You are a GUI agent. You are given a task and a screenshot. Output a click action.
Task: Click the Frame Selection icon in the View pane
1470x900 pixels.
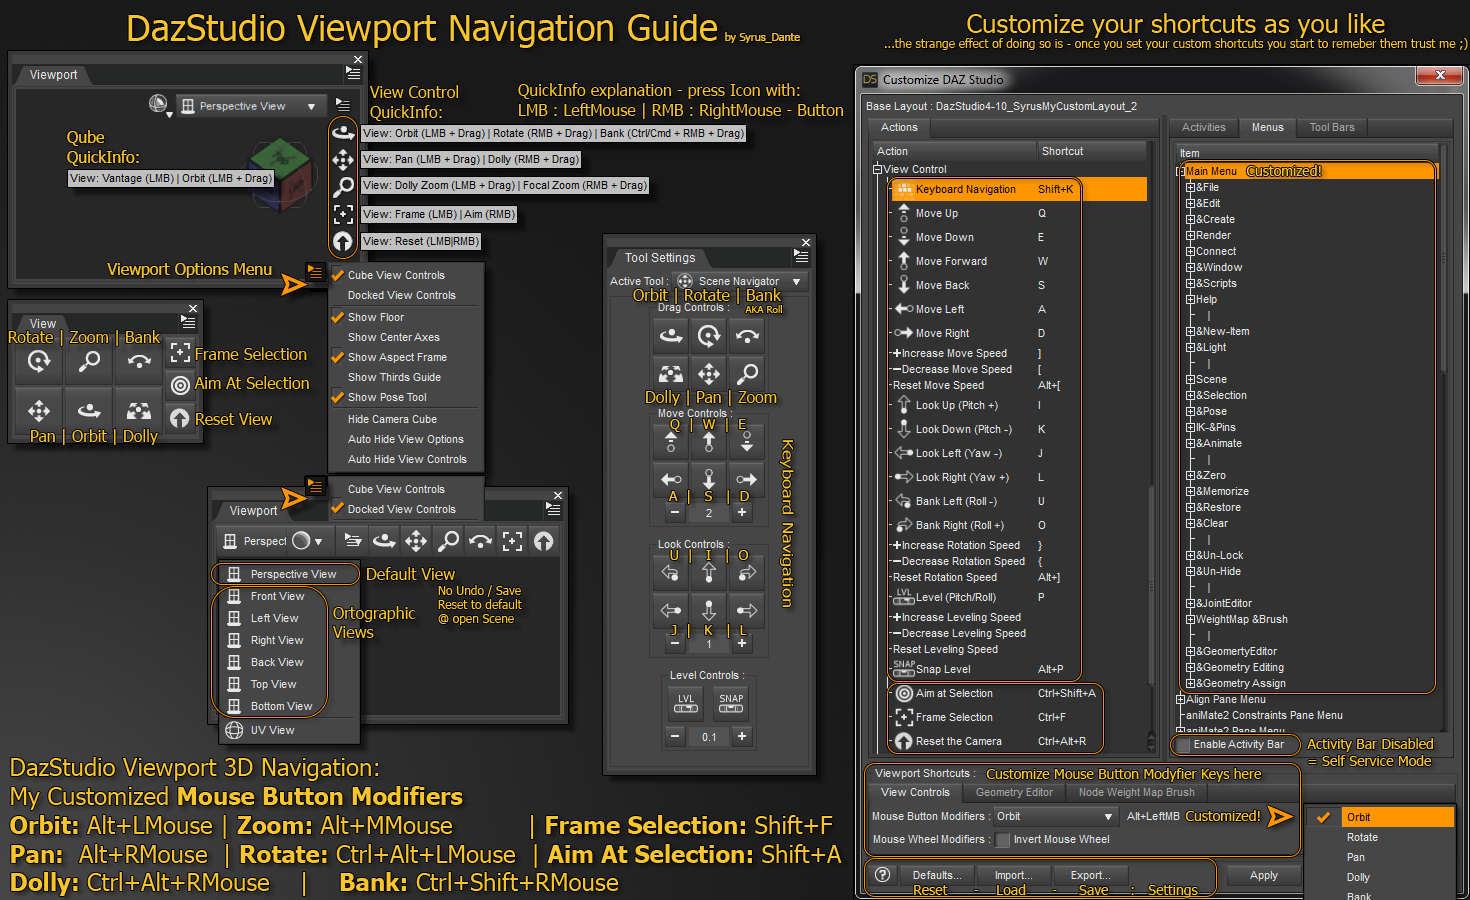[180, 352]
